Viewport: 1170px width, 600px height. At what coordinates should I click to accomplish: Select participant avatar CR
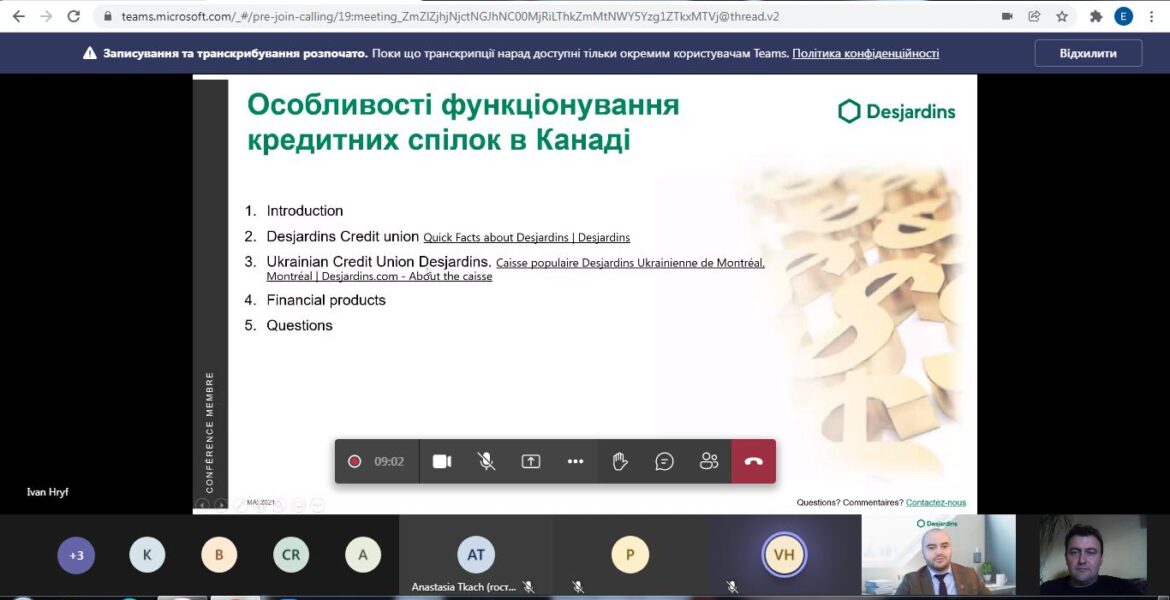click(x=291, y=555)
